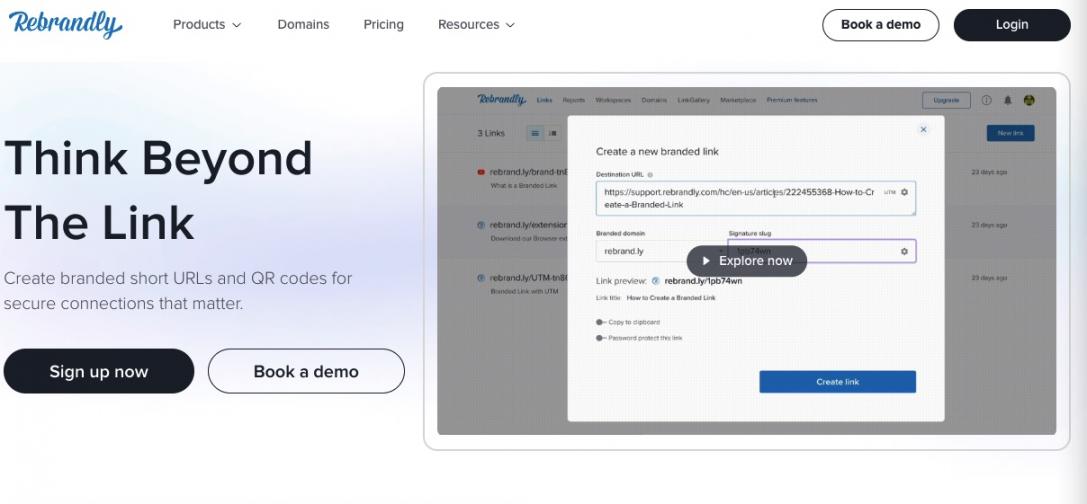This screenshot has width=1087, height=504.
Task: Select the Links tab in the demo preview
Action: tap(544, 101)
